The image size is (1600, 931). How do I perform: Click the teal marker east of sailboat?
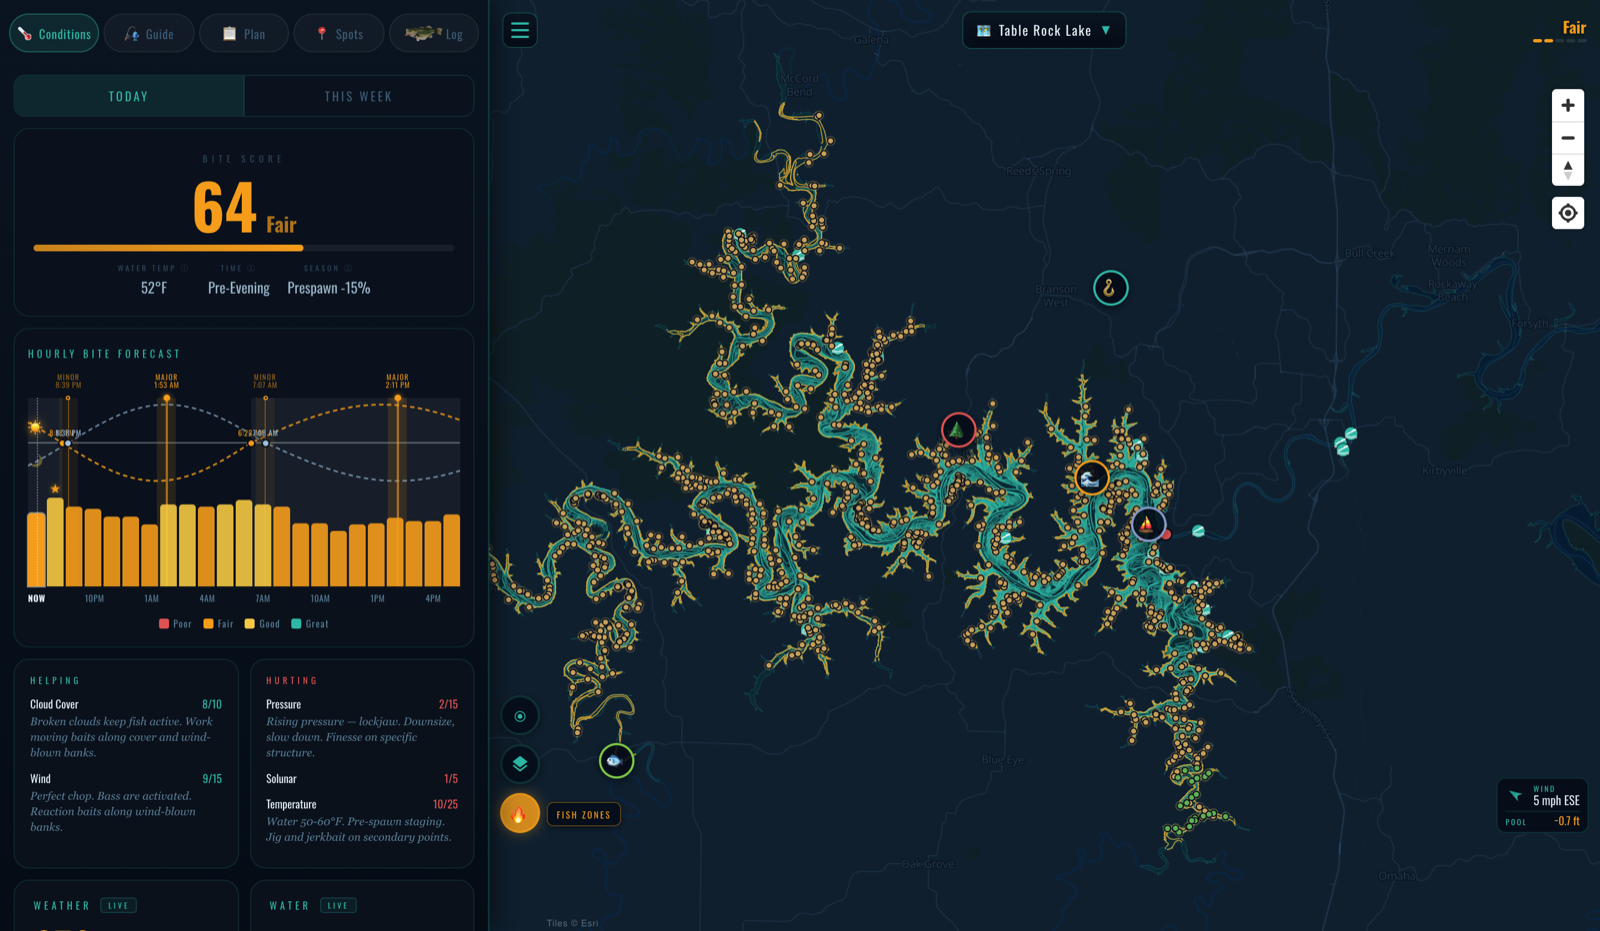click(x=1198, y=531)
